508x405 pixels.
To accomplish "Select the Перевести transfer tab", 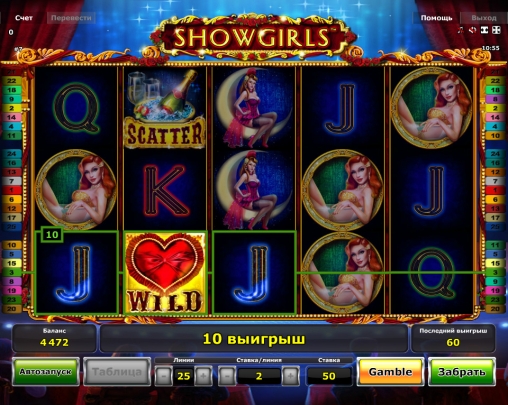I will click(x=71, y=18).
